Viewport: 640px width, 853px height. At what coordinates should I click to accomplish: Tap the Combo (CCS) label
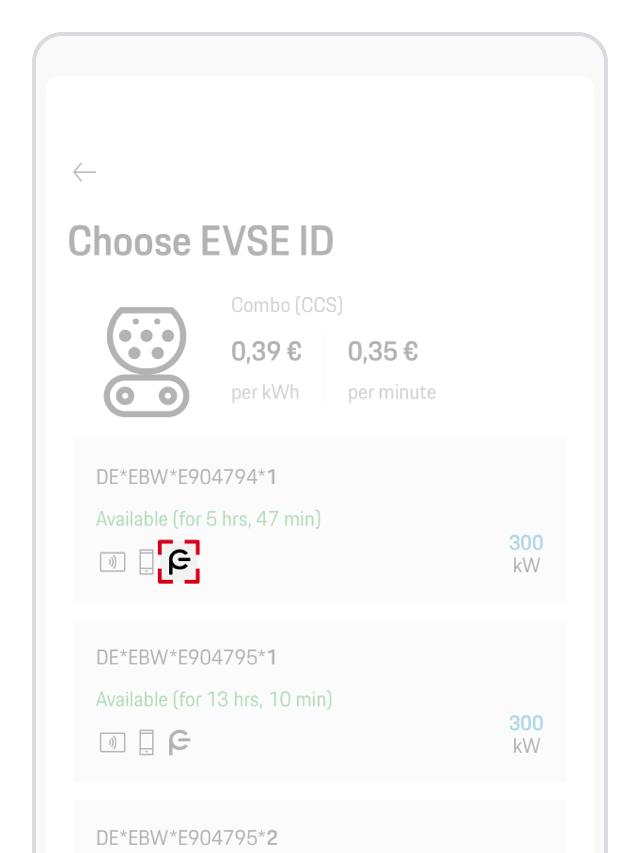pyautogui.click(x=287, y=306)
